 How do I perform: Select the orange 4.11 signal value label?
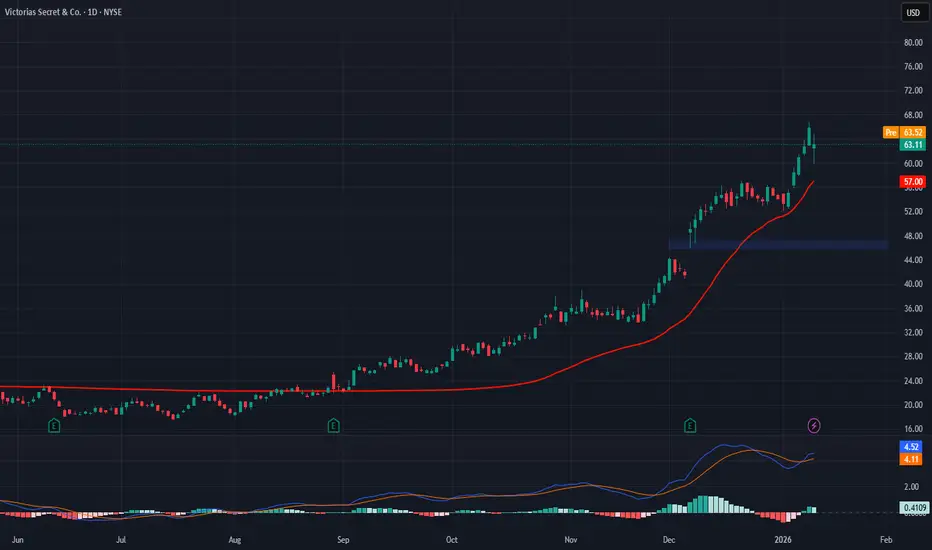click(911, 459)
